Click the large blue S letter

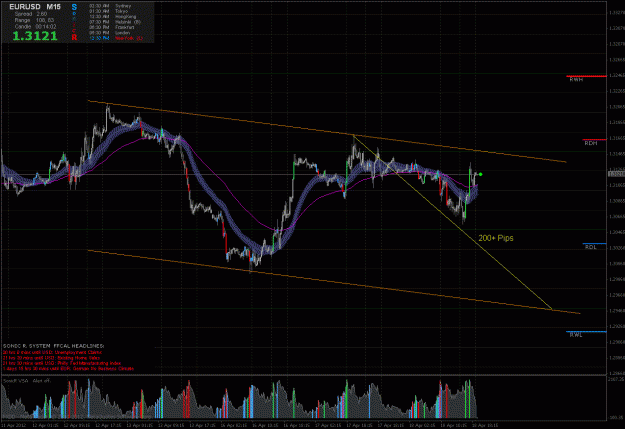tap(74, 7)
